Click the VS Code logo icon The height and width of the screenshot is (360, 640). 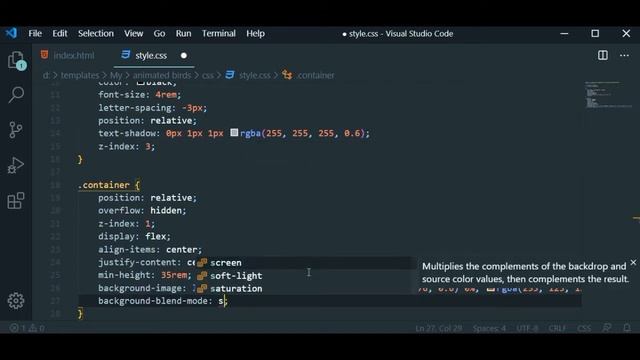(x=11, y=33)
